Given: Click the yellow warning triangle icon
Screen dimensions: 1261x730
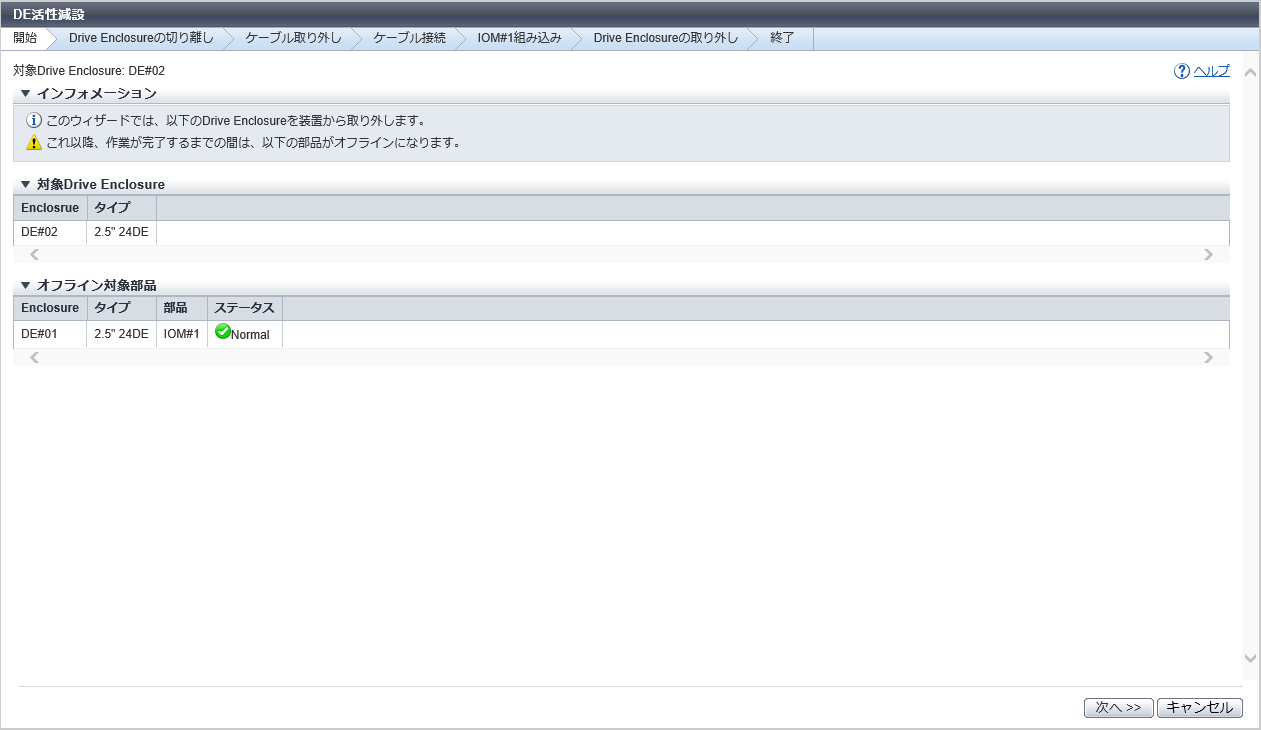Looking at the screenshot, I should click(x=34, y=142).
